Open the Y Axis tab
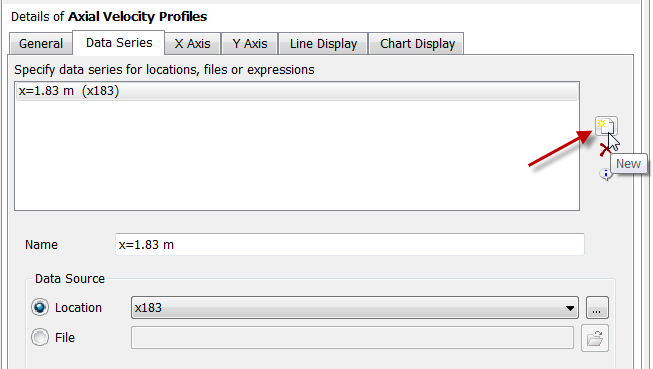653x369 pixels. (x=249, y=44)
